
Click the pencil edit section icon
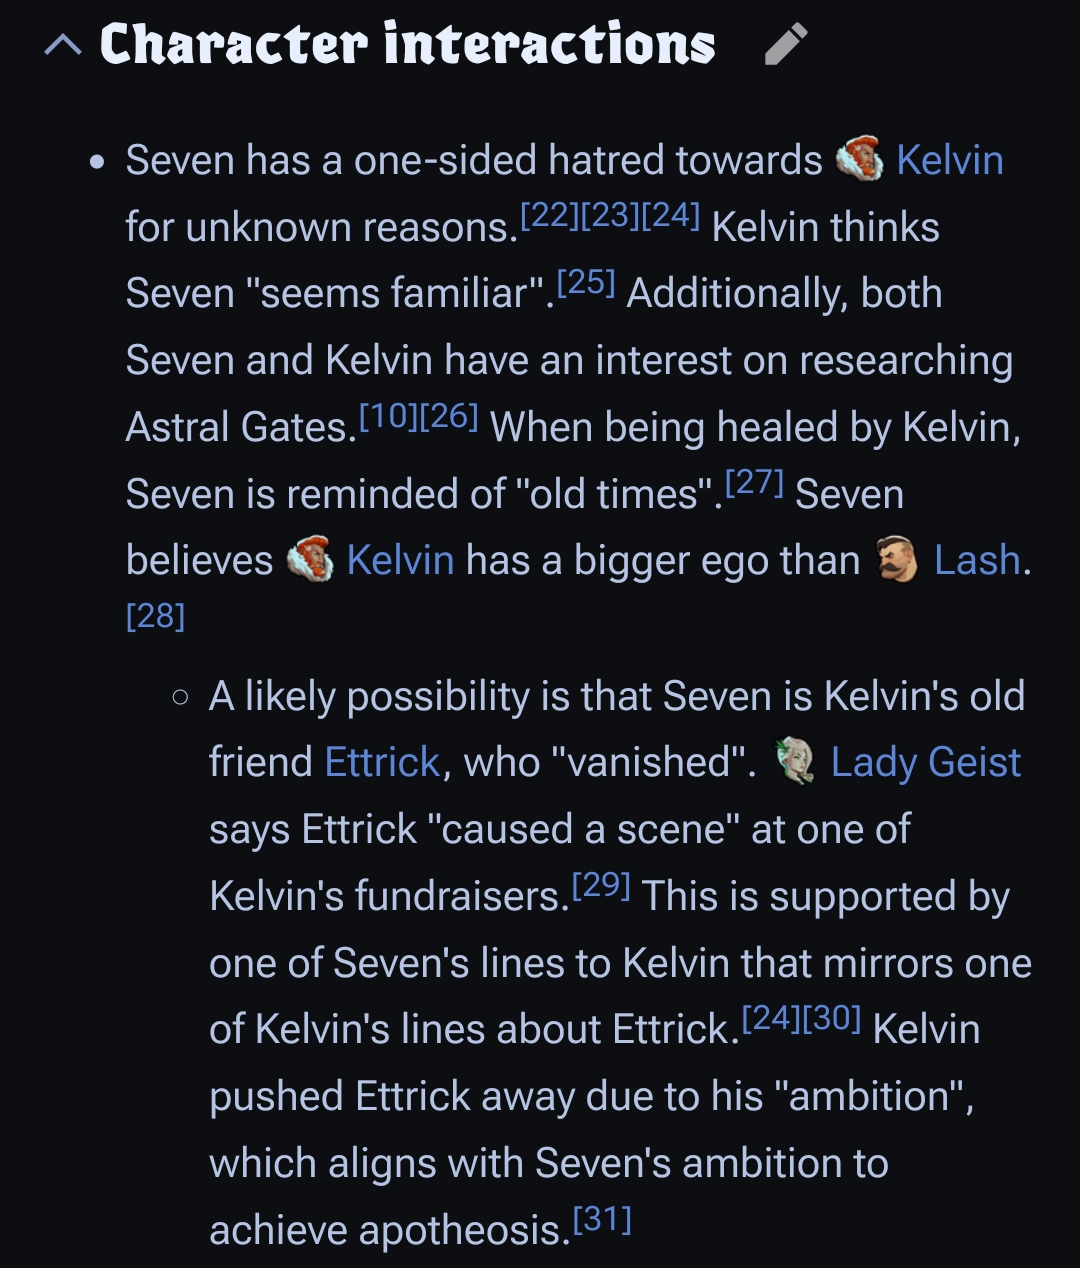pos(785,45)
